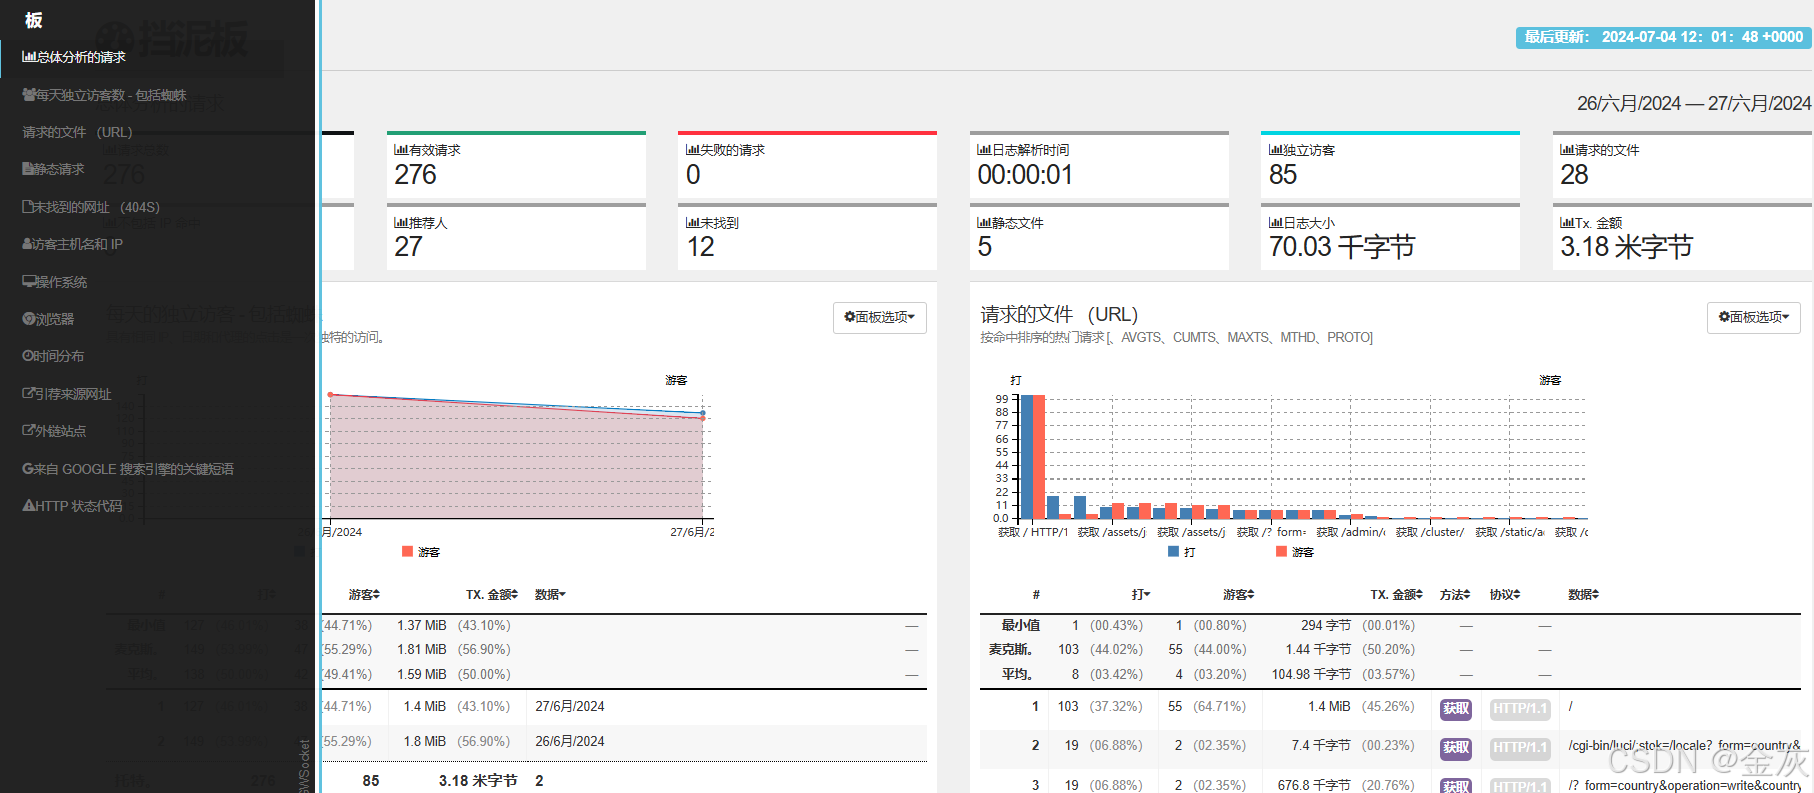Image resolution: width=1814 pixels, height=793 pixels.
Task: Open 外链站点 sidebar item
Action: click(x=54, y=431)
